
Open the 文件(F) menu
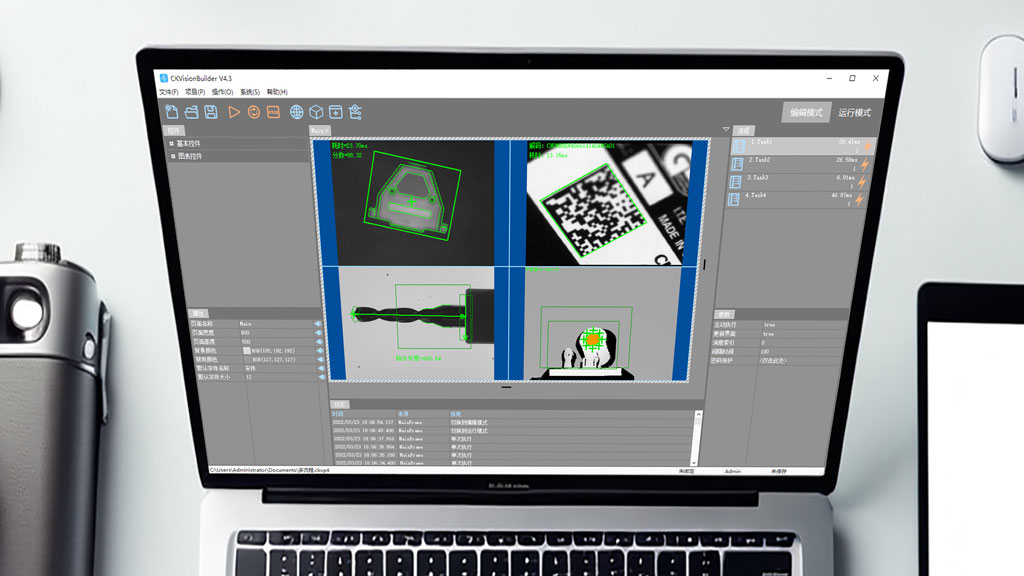[x=168, y=92]
